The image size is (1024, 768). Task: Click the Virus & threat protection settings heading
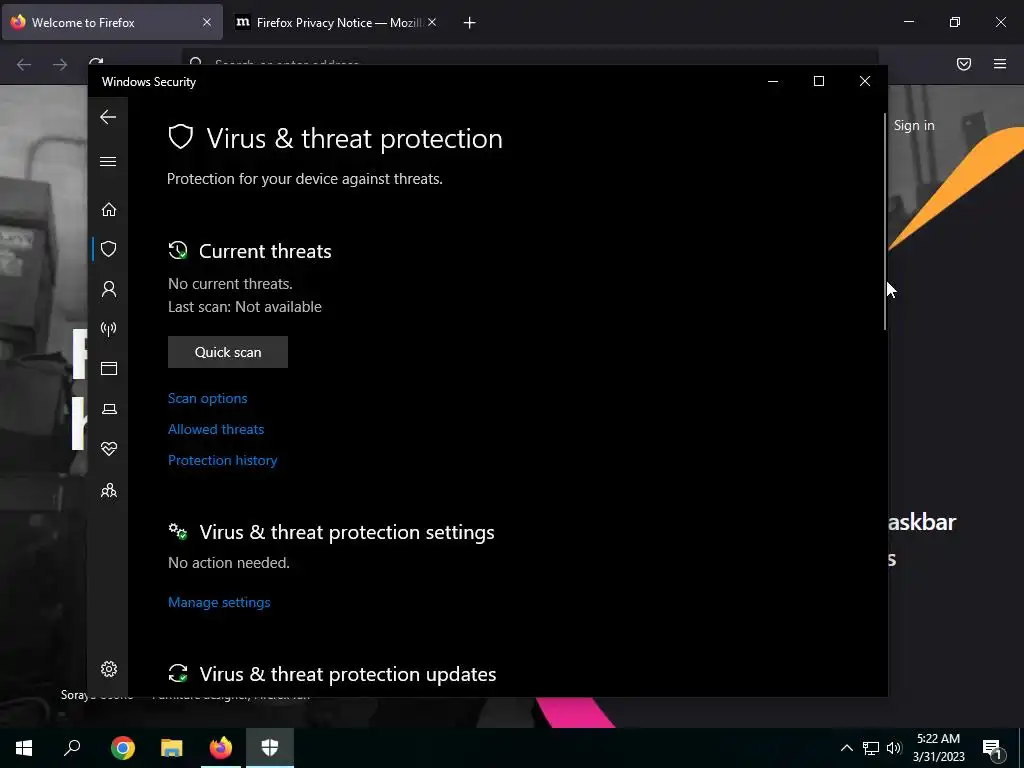click(x=347, y=532)
